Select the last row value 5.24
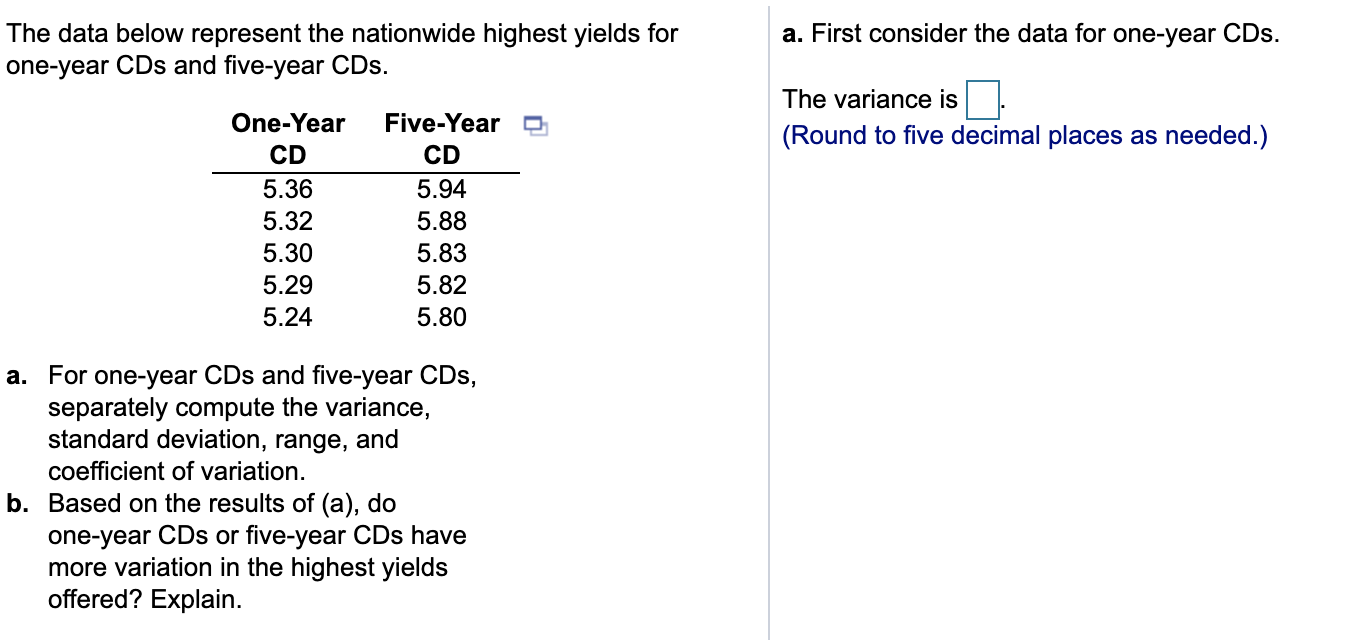1346x640 pixels. coord(288,317)
